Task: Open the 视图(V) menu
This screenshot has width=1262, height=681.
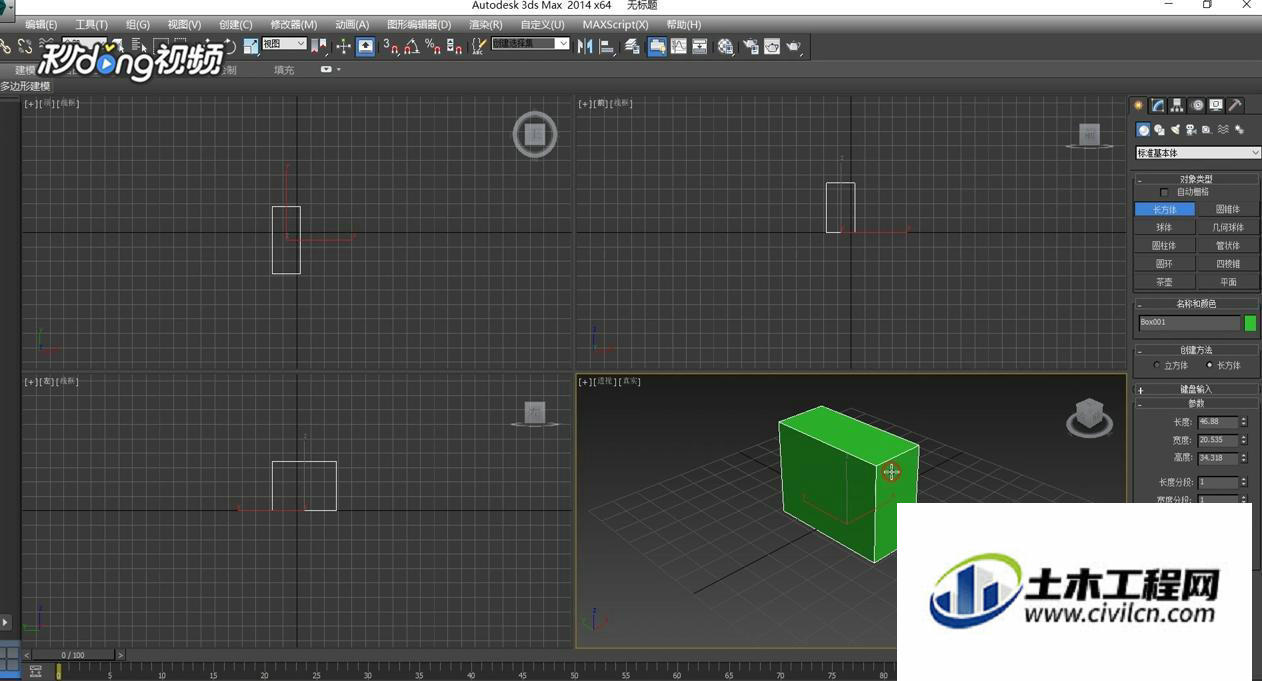Action: (x=184, y=24)
